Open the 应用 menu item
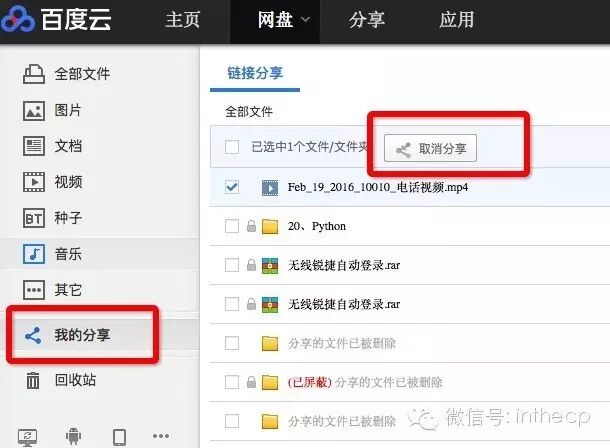The image size is (610, 448). pyautogui.click(x=457, y=19)
